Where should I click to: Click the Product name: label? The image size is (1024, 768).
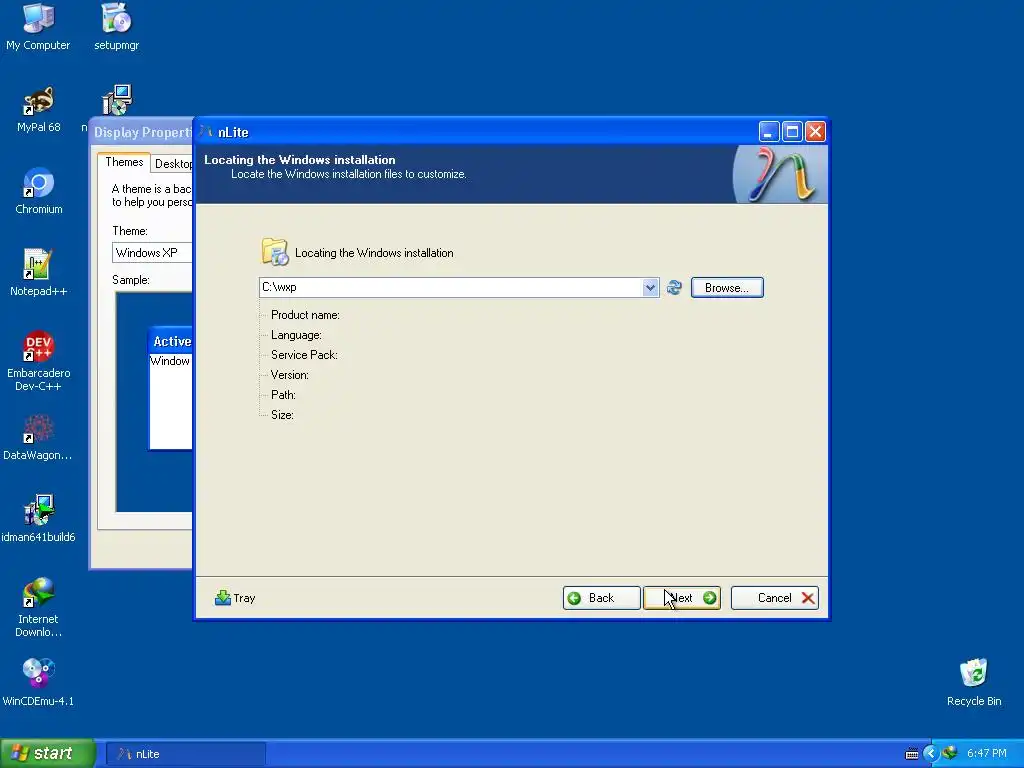coord(305,315)
